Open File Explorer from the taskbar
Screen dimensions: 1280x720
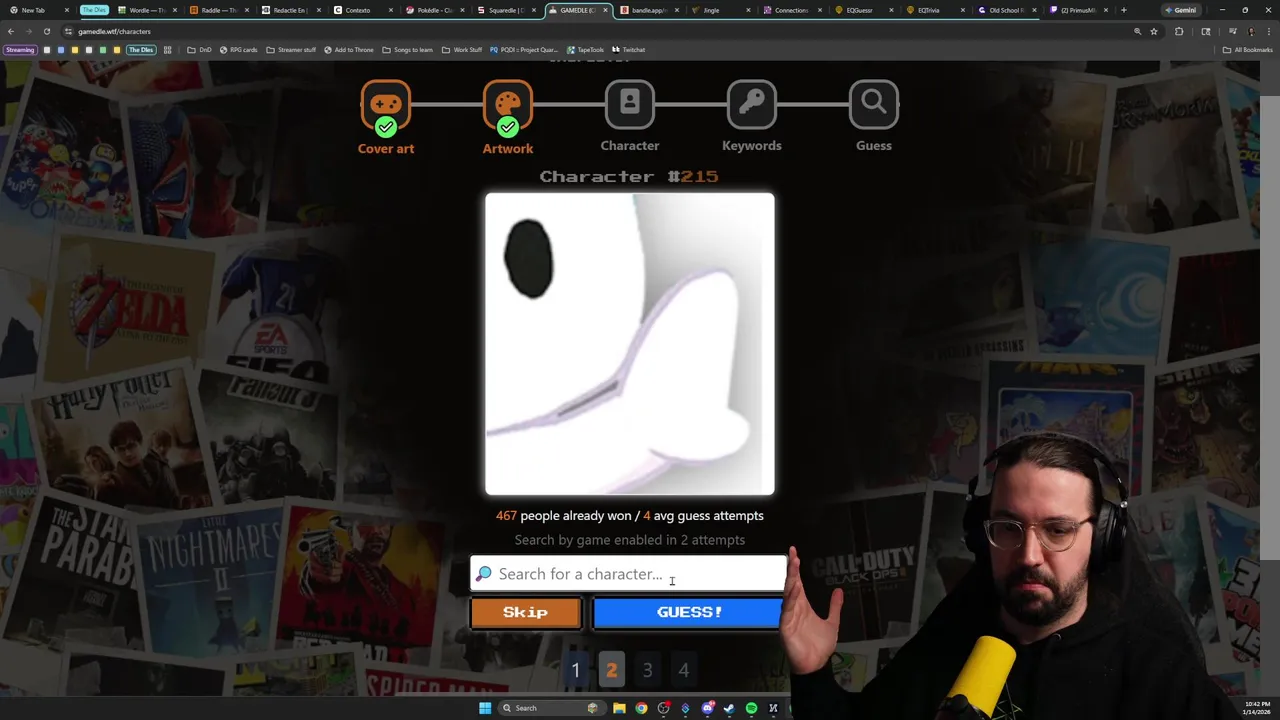click(x=619, y=708)
